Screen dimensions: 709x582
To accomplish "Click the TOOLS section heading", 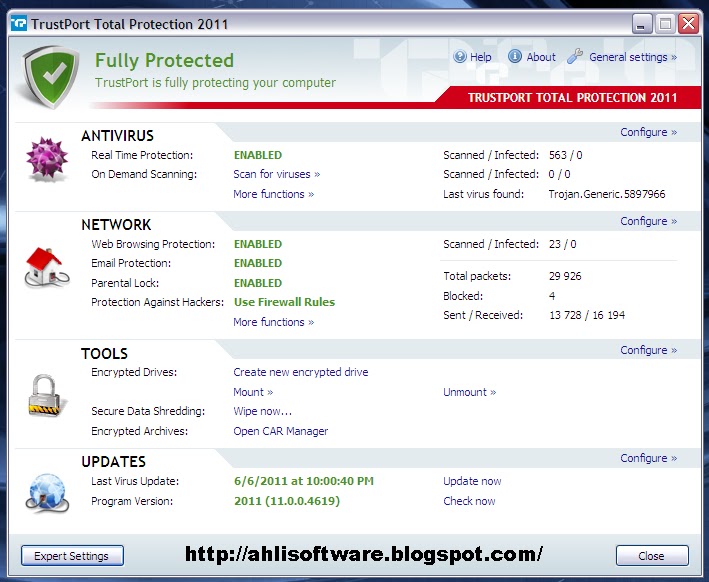I will tap(104, 354).
